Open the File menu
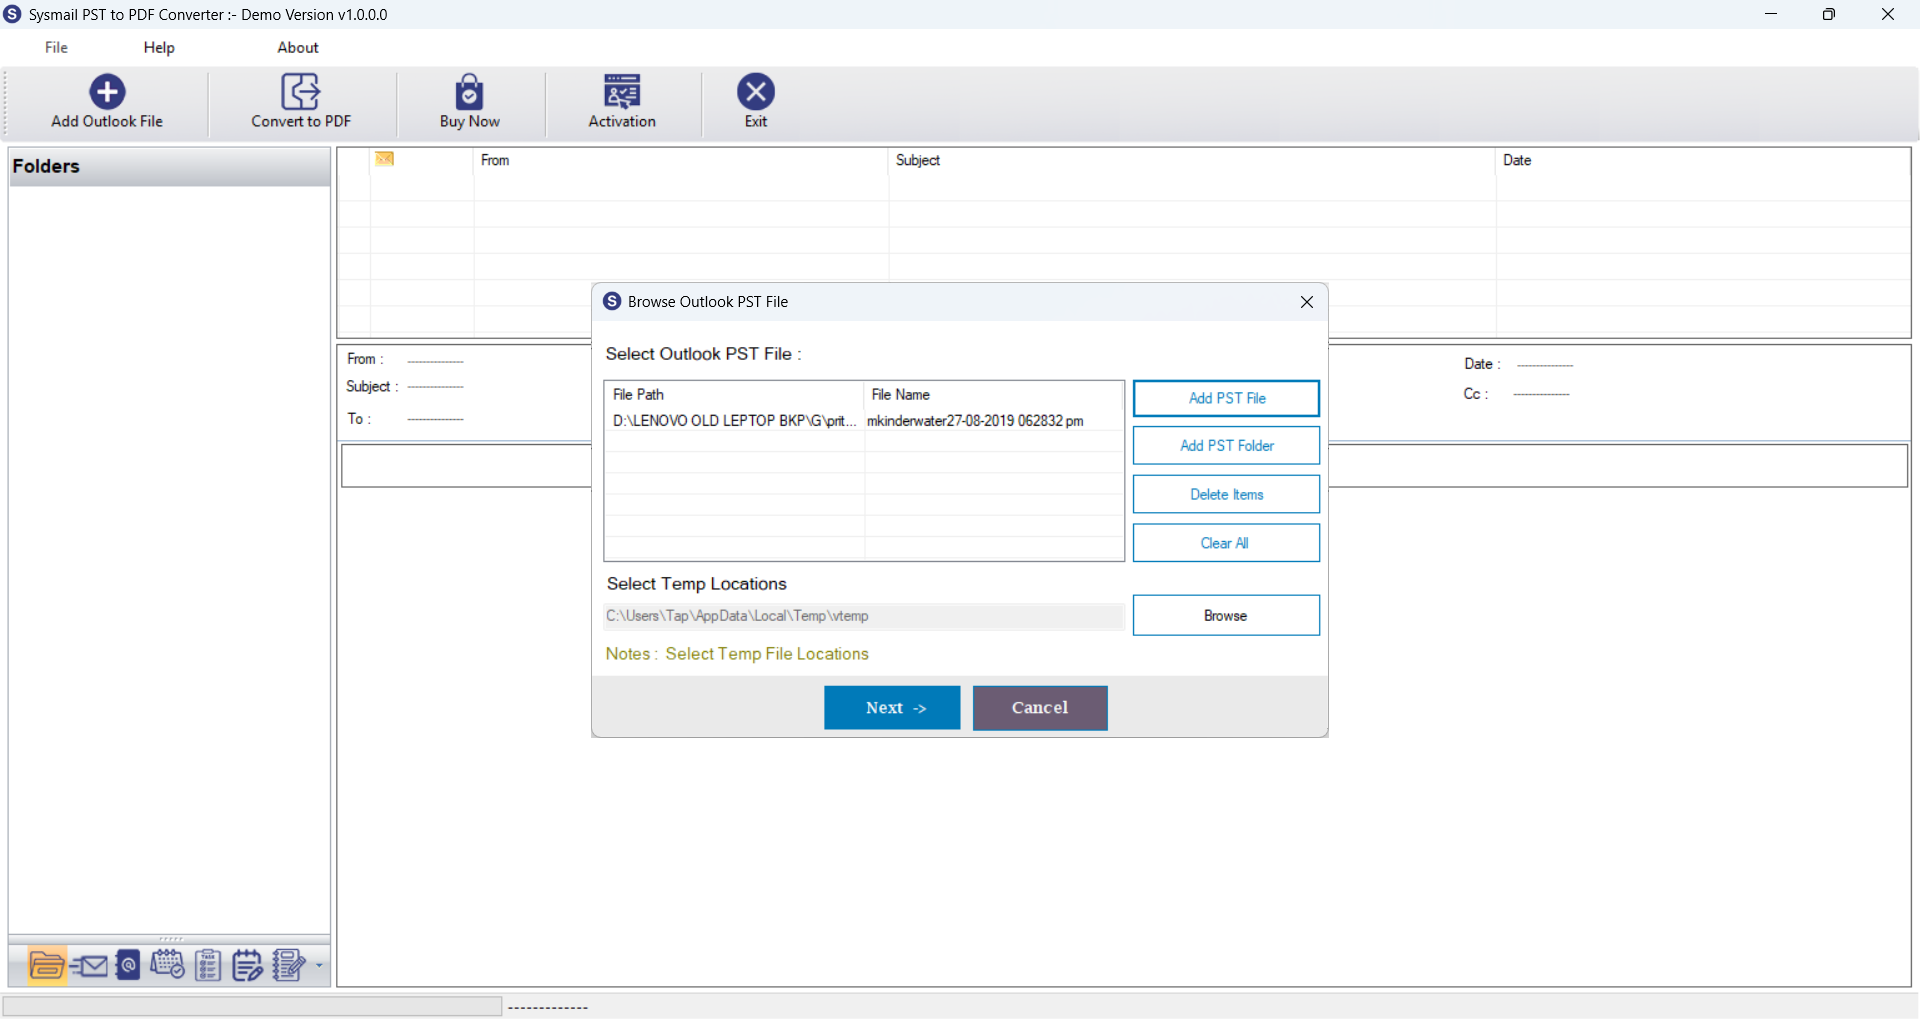 (x=56, y=47)
